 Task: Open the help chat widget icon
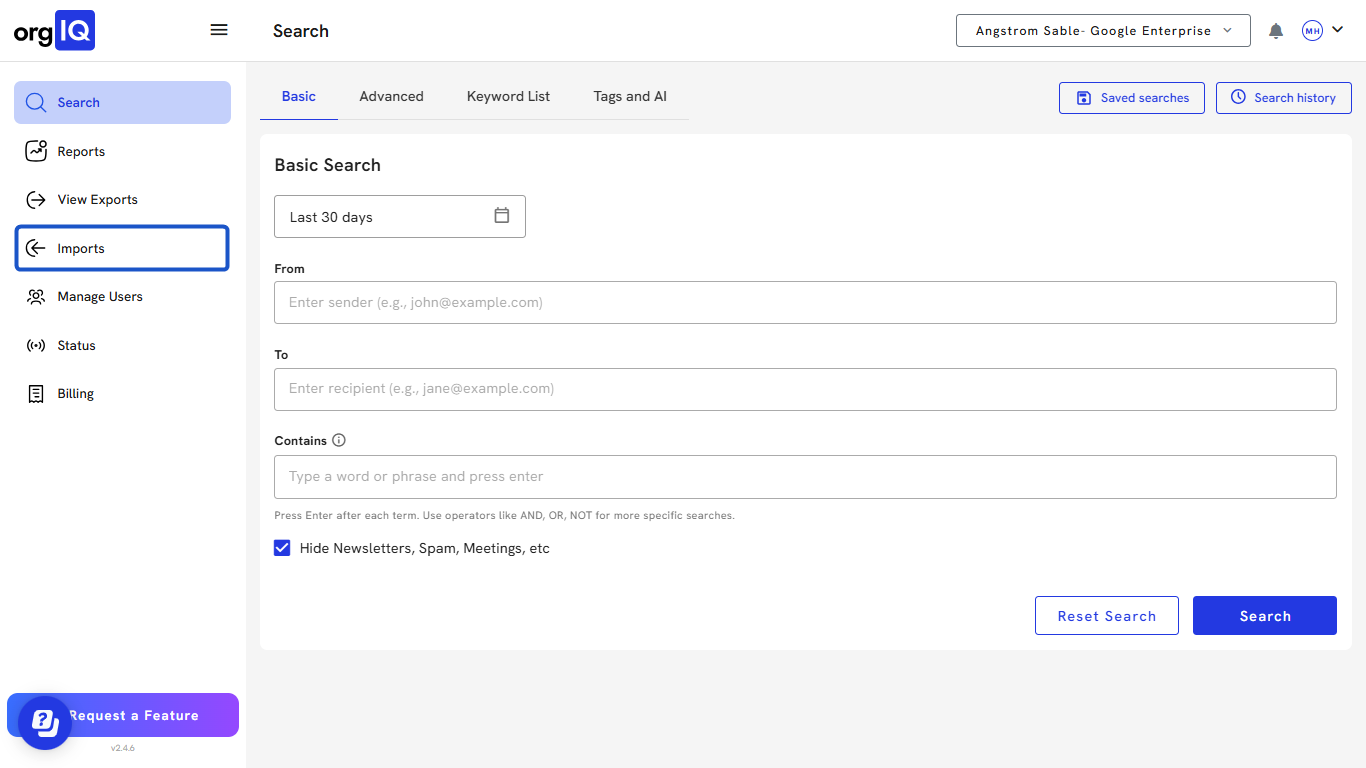pyautogui.click(x=44, y=722)
